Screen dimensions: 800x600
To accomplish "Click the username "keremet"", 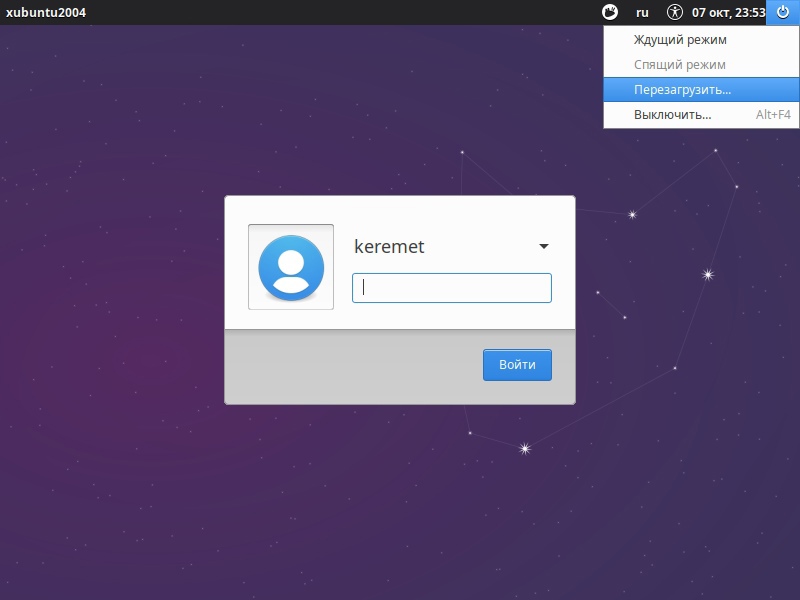I will pos(389,247).
